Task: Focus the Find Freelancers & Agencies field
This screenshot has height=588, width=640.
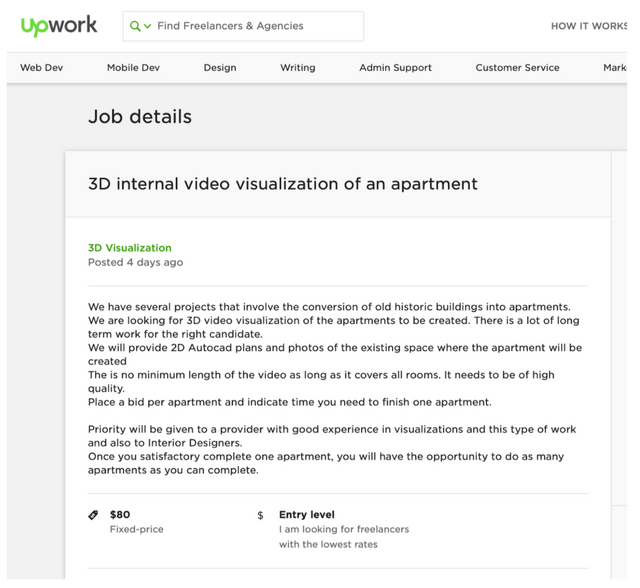Action: pyautogui.click(x=255, y=26)
